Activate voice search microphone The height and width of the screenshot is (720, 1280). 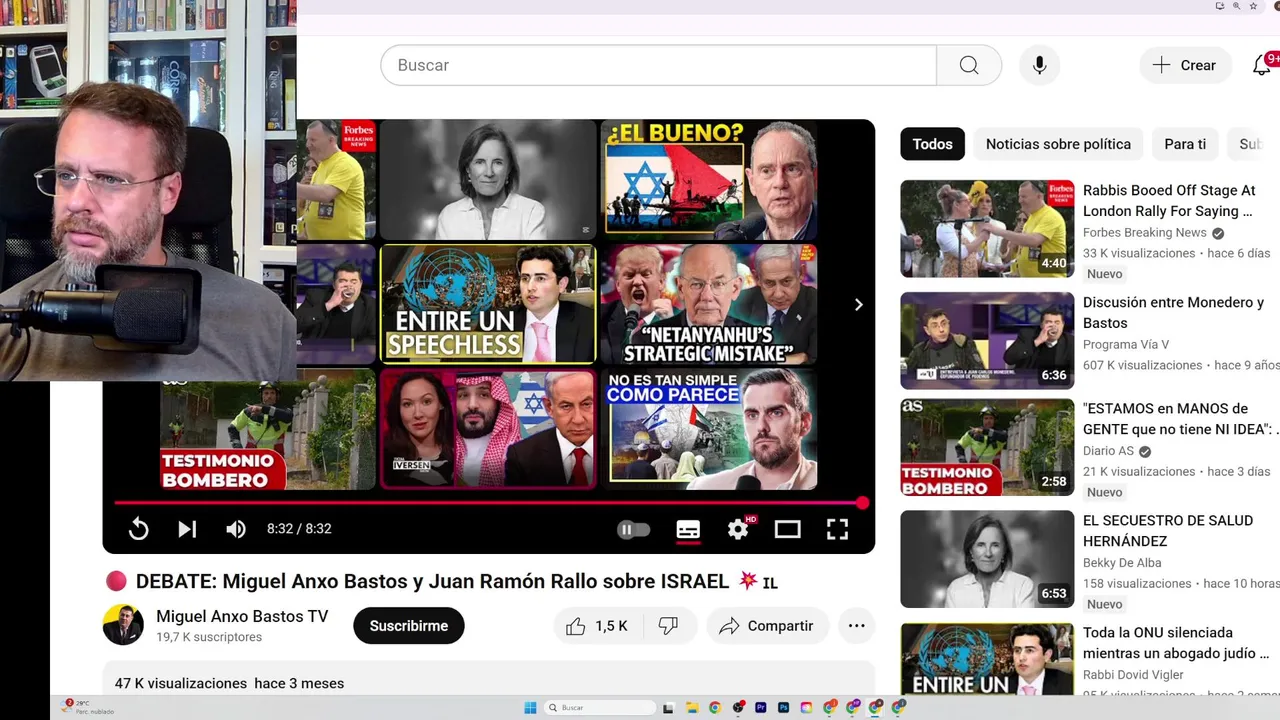(x=1040, y=65)
